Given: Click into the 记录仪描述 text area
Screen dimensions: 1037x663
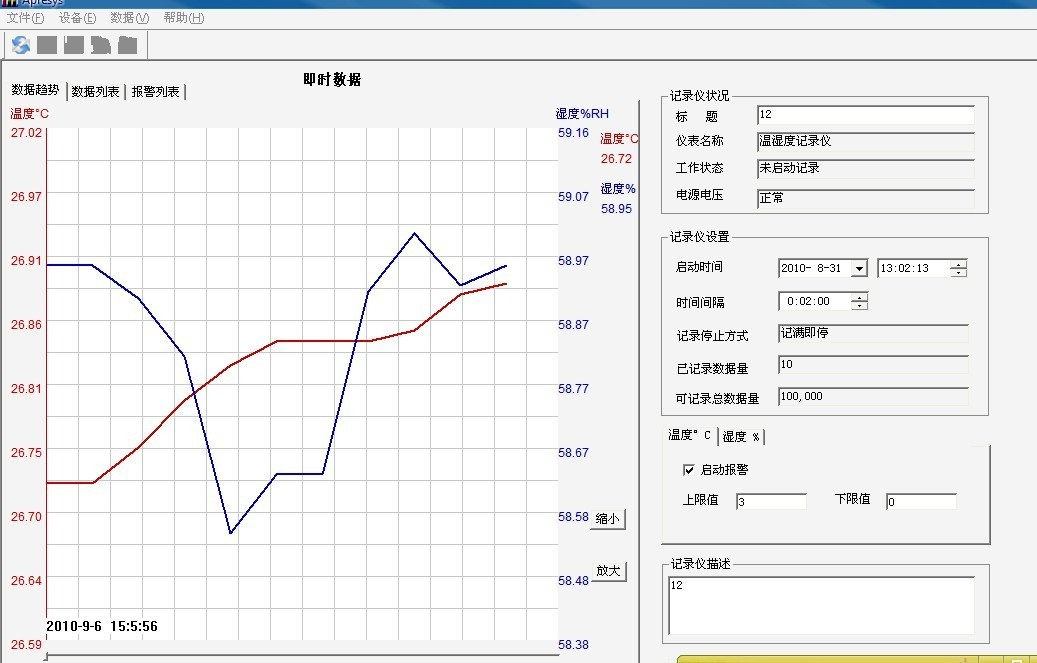Looking at the screenshot, I should point(821,605).
